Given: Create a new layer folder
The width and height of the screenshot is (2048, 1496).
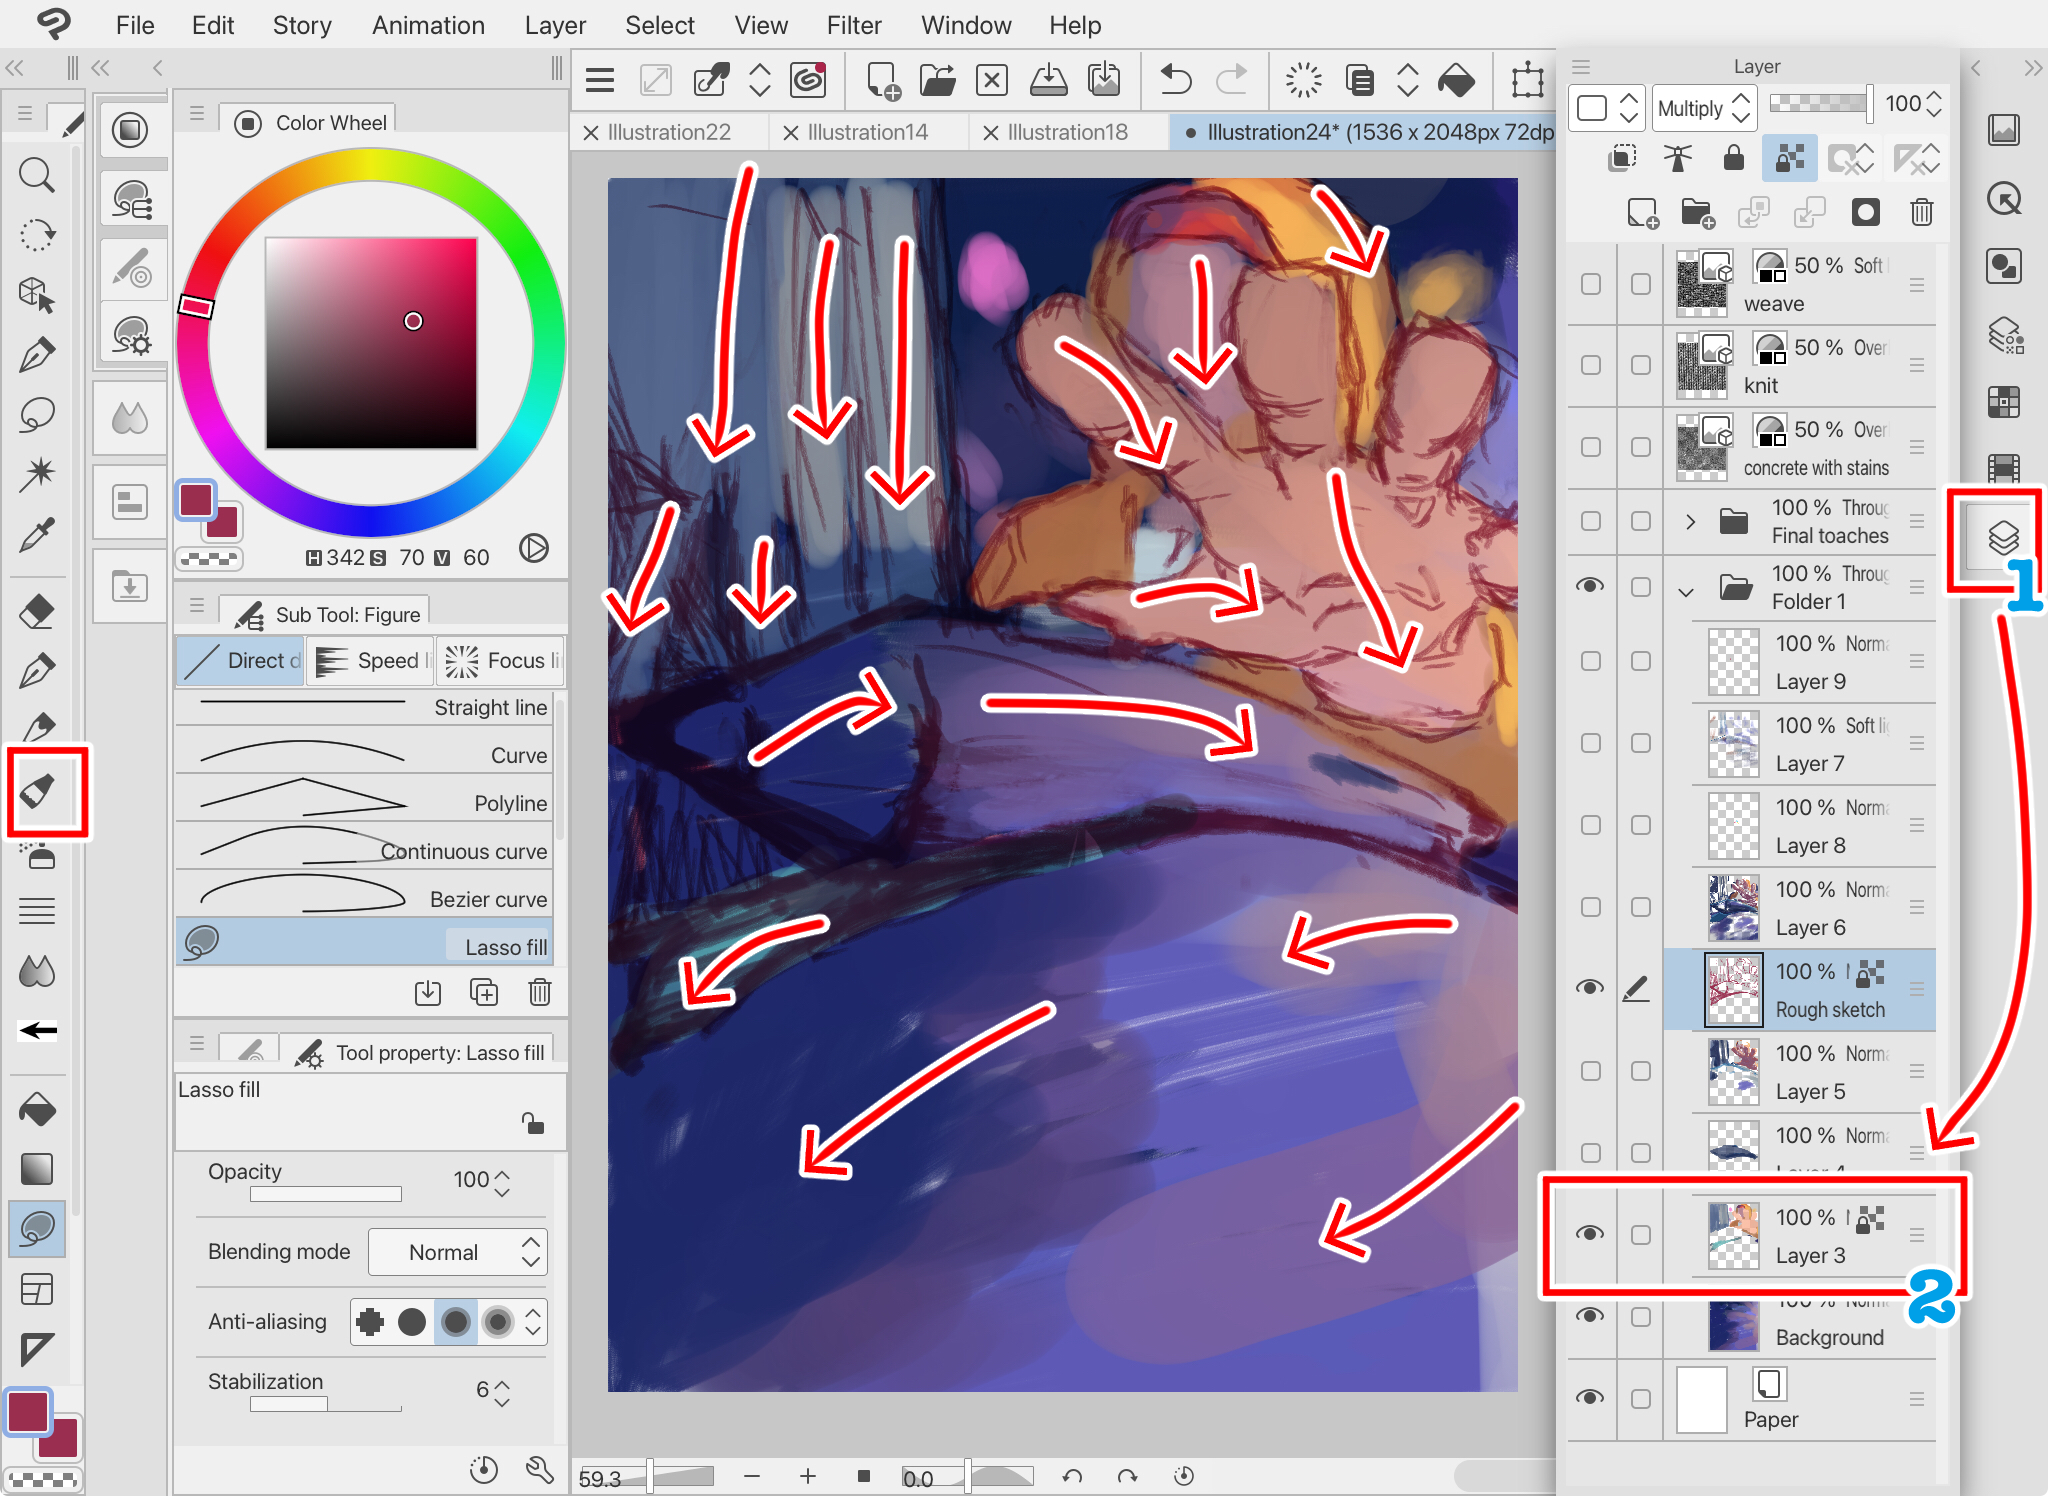Looking at the screenshot, I should (x=1698, y=212).
